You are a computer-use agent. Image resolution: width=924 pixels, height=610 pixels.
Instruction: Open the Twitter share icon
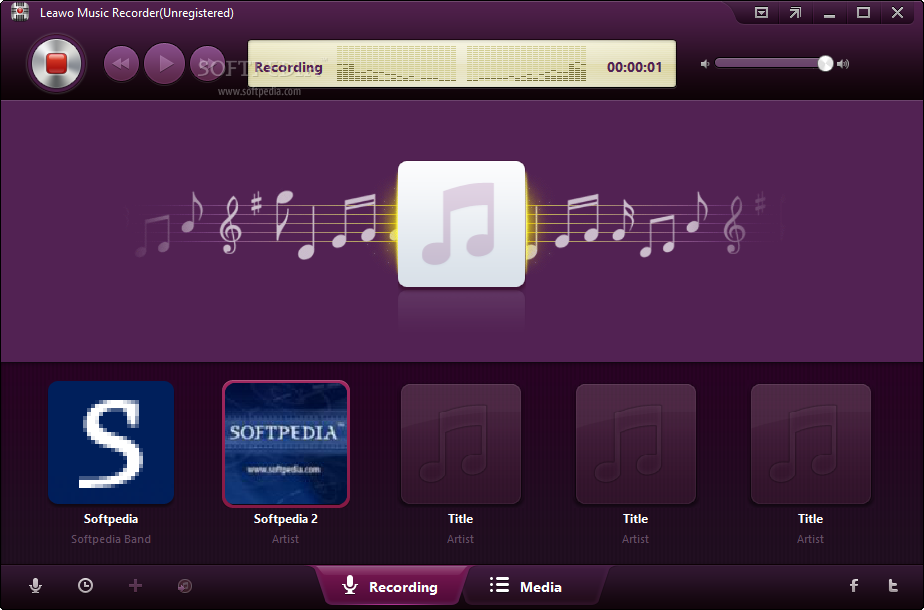coord(893,585)
